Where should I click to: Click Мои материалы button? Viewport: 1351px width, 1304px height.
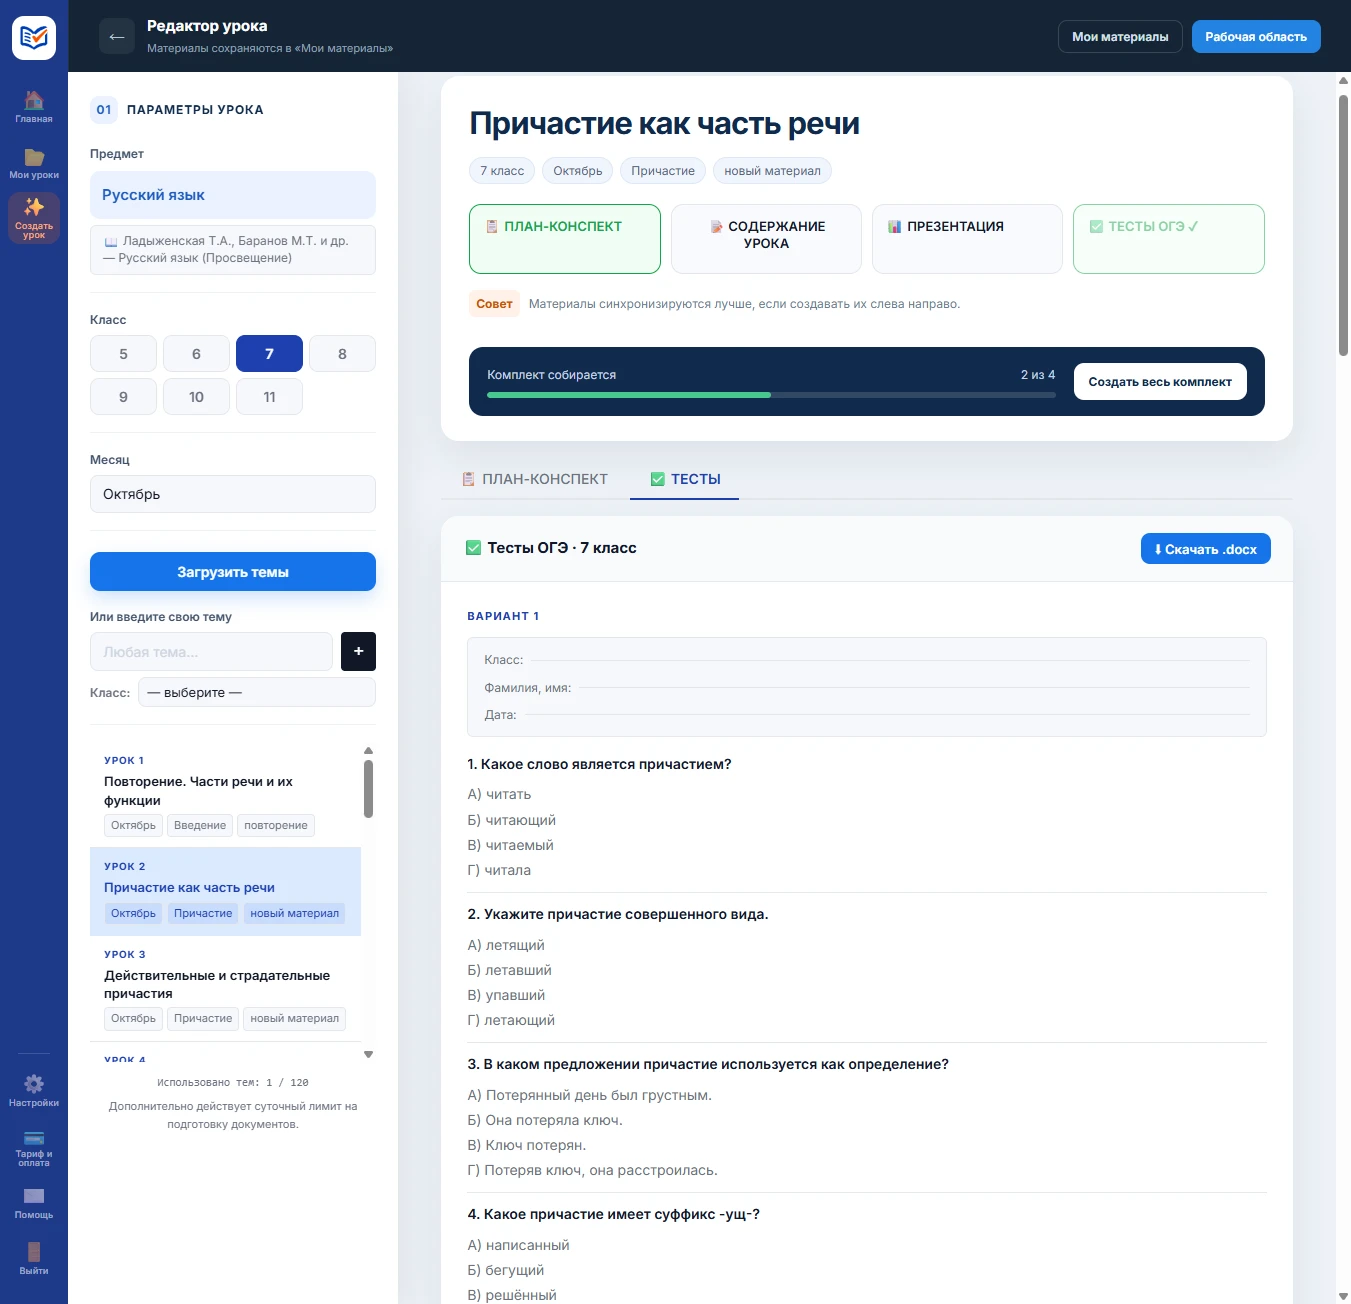pos(1120,37)
